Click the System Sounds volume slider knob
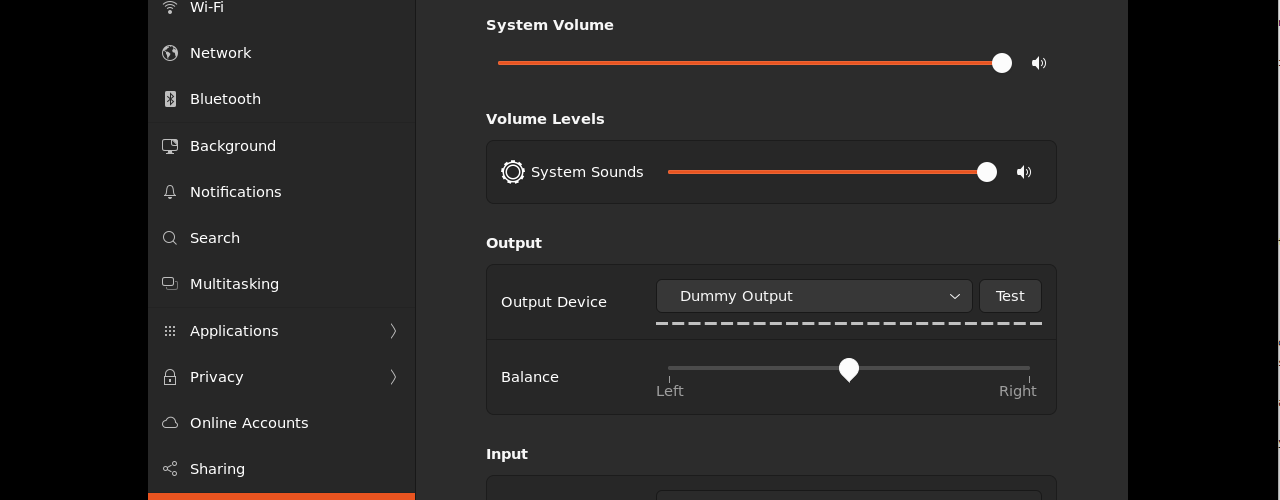 987,172
